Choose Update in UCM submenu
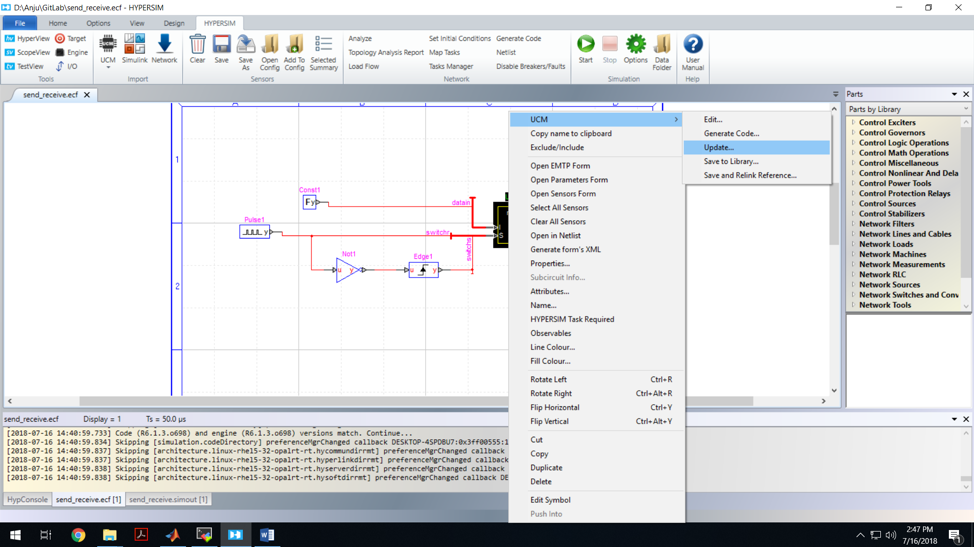This screenshot has height=547, width=974. [x=757, y=147]
